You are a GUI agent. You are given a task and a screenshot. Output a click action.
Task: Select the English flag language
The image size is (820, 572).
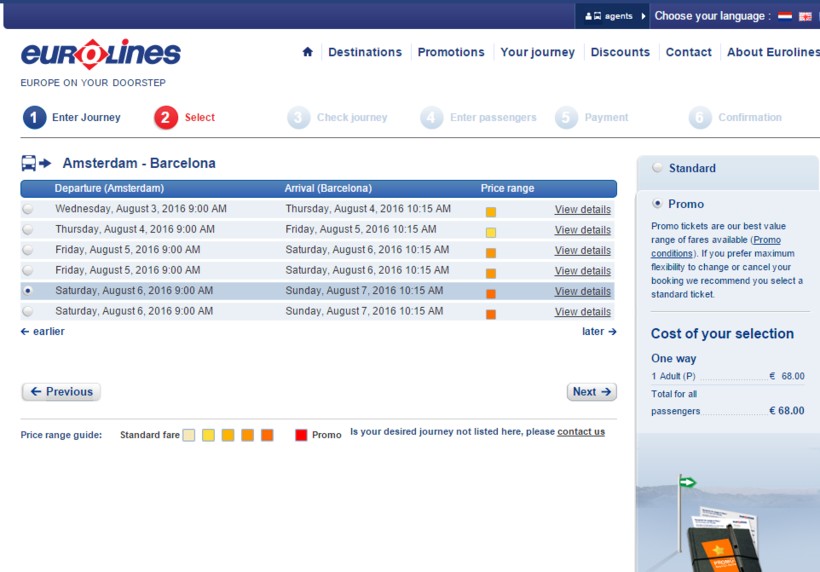805,16
